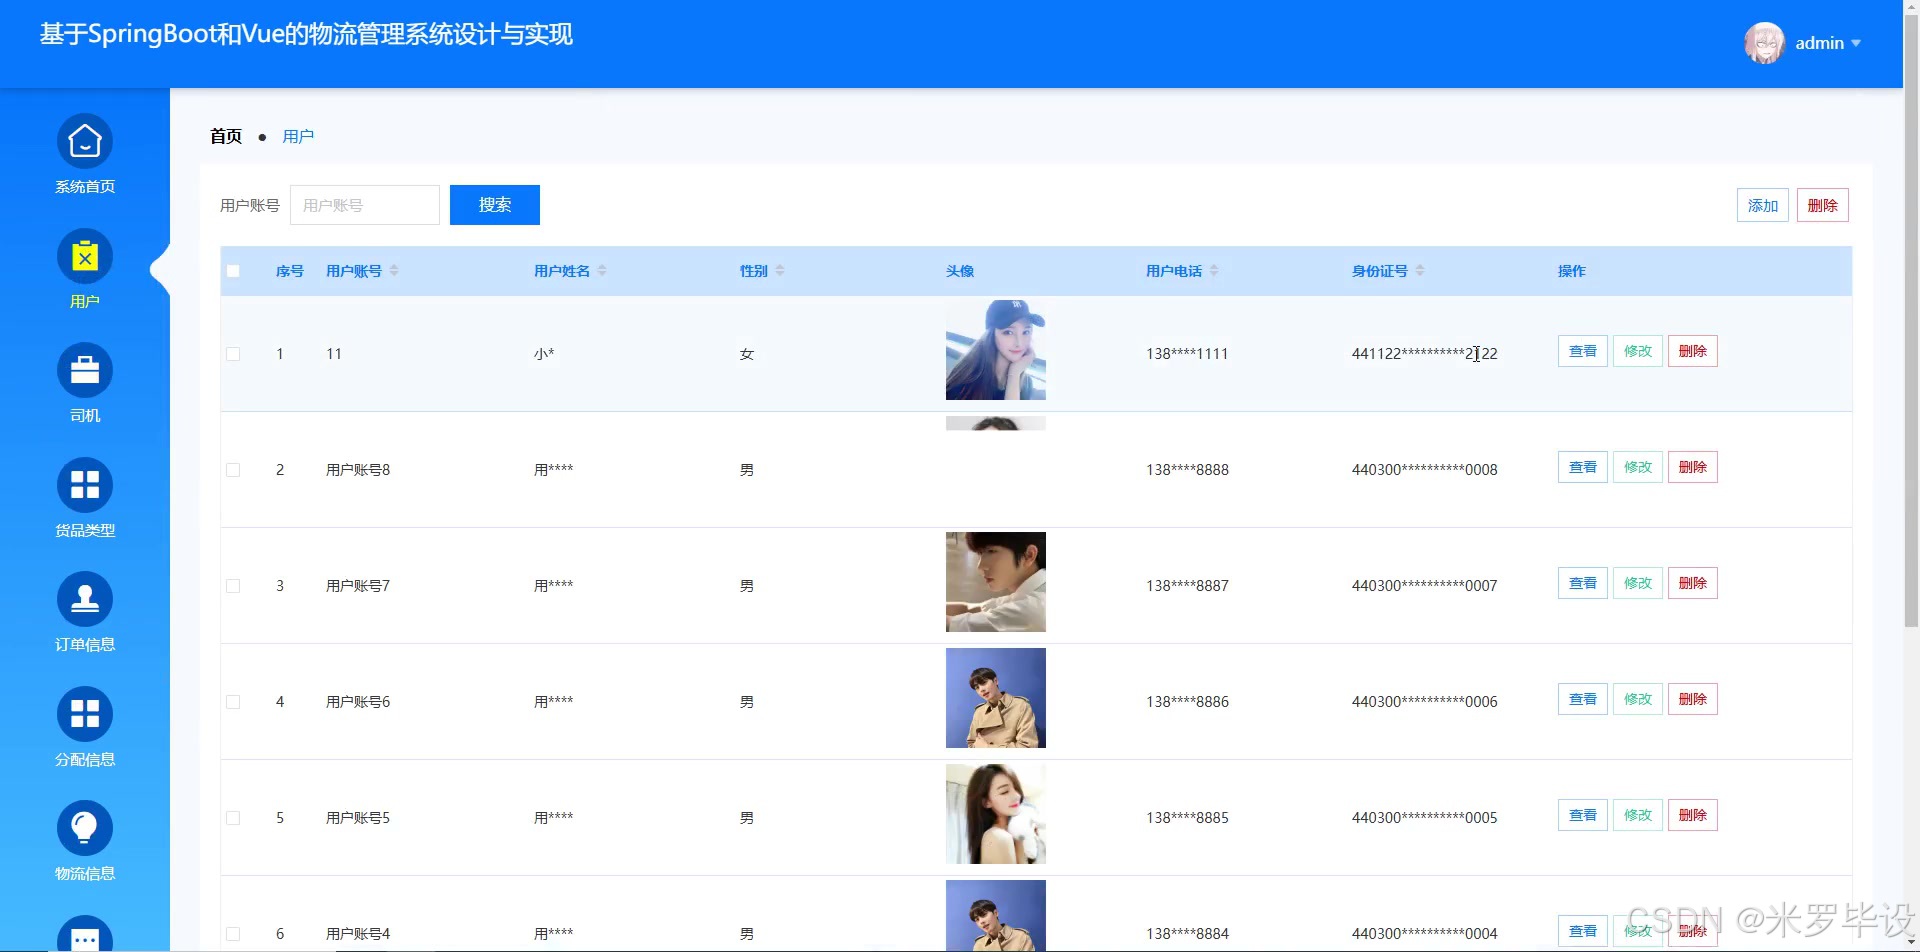The image size is (1920, 952).
Task: Click the 头像 column header
Action: click(960, 271)
